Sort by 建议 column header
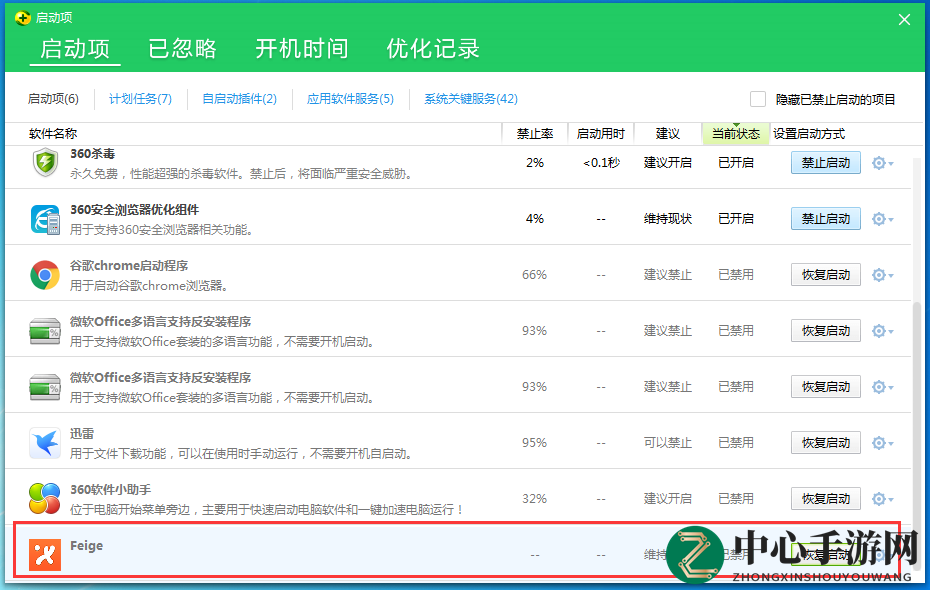The height and width of the screenshot is (590, 930). [668, 134]
